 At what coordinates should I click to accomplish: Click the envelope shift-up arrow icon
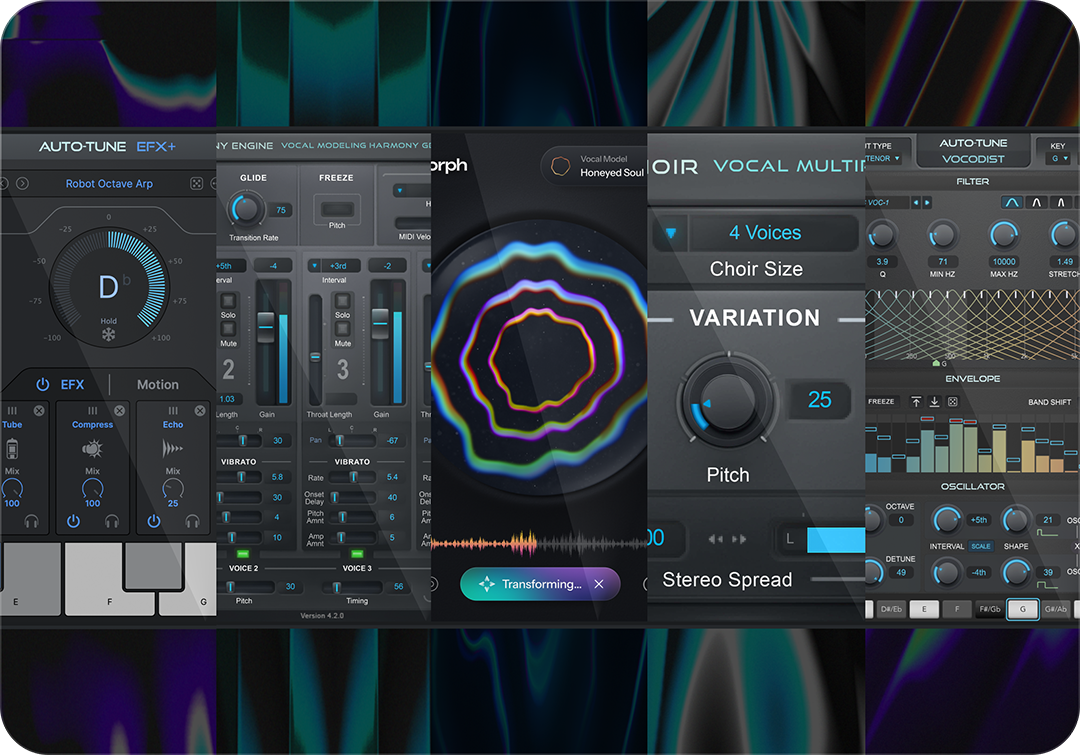[x=916, y=402]
